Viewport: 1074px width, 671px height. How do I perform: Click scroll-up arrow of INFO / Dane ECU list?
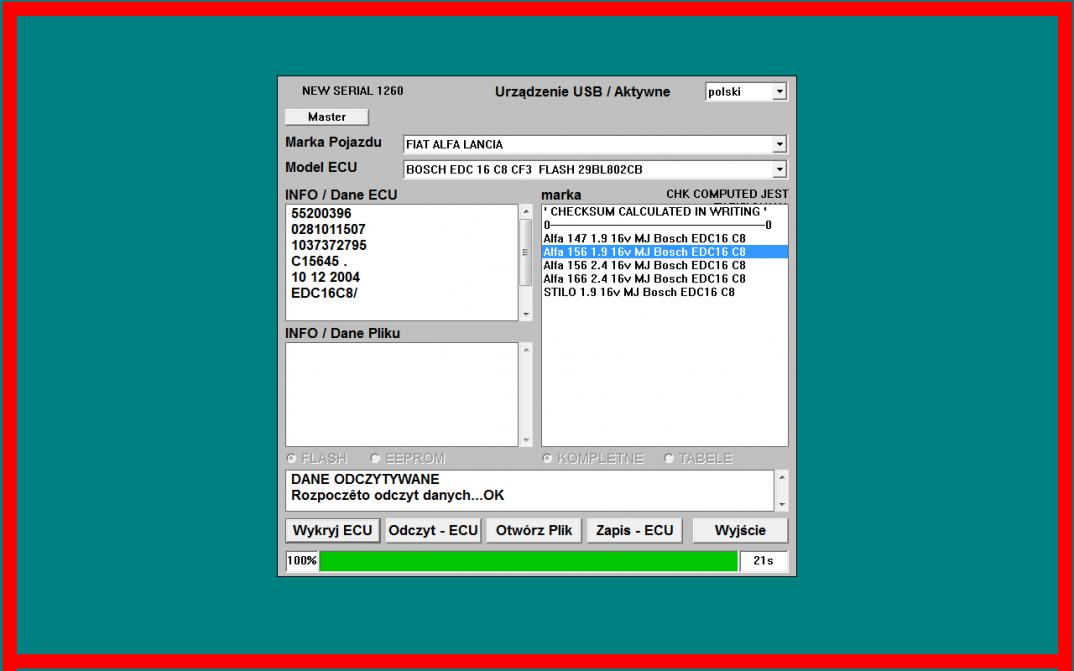tap(526, 212)
